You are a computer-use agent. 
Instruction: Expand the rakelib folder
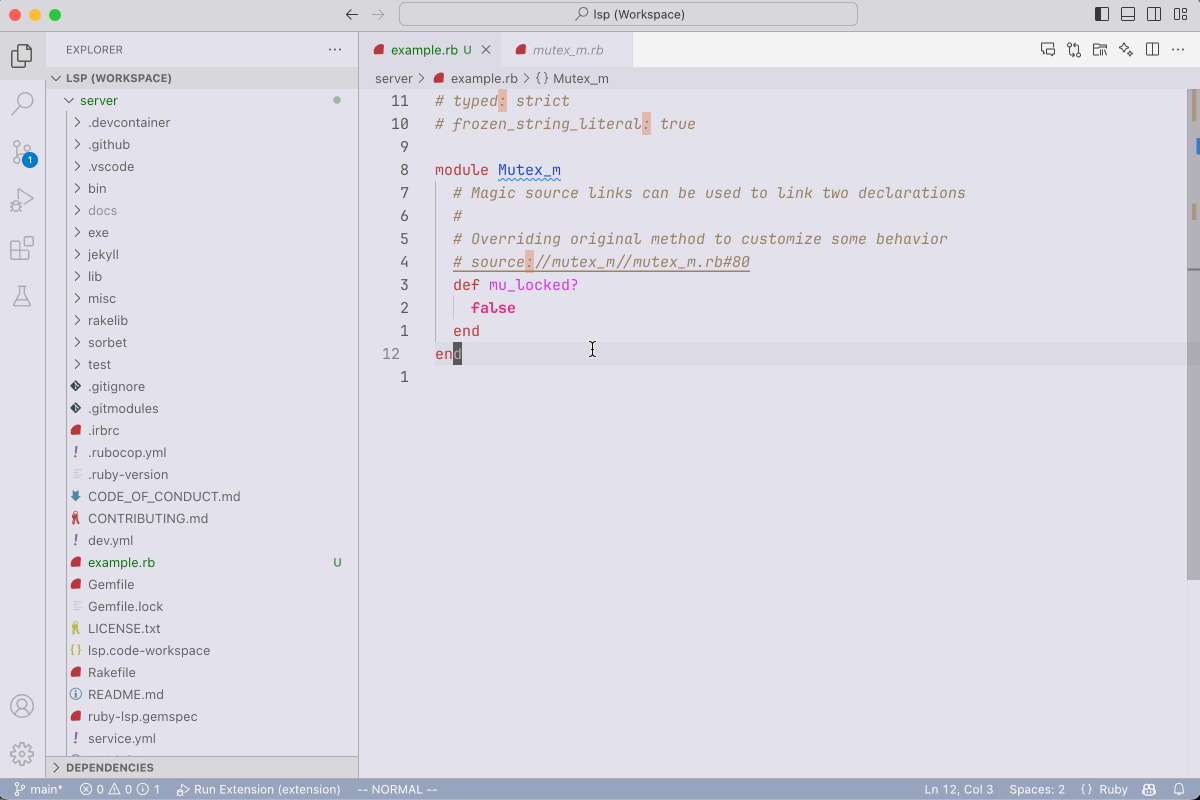tap(202, 320)
